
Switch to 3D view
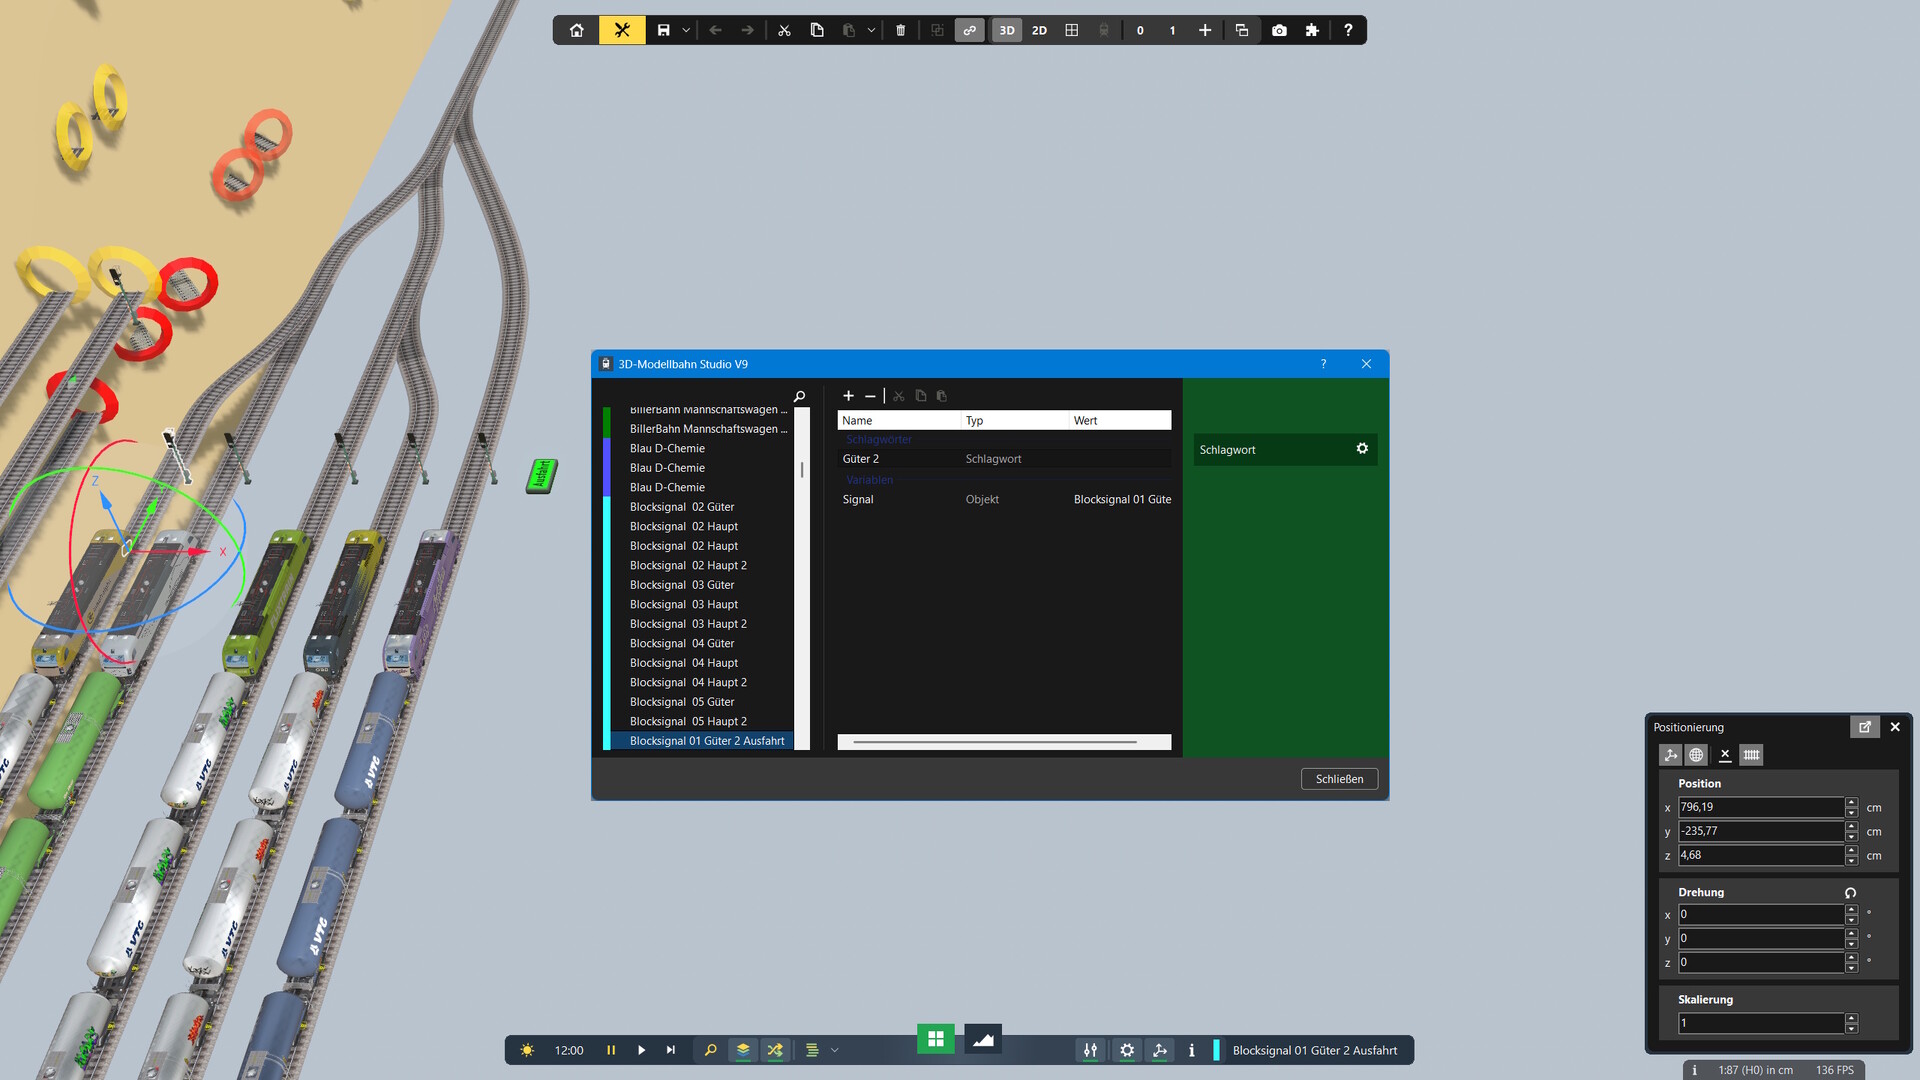coord(1007,30)
